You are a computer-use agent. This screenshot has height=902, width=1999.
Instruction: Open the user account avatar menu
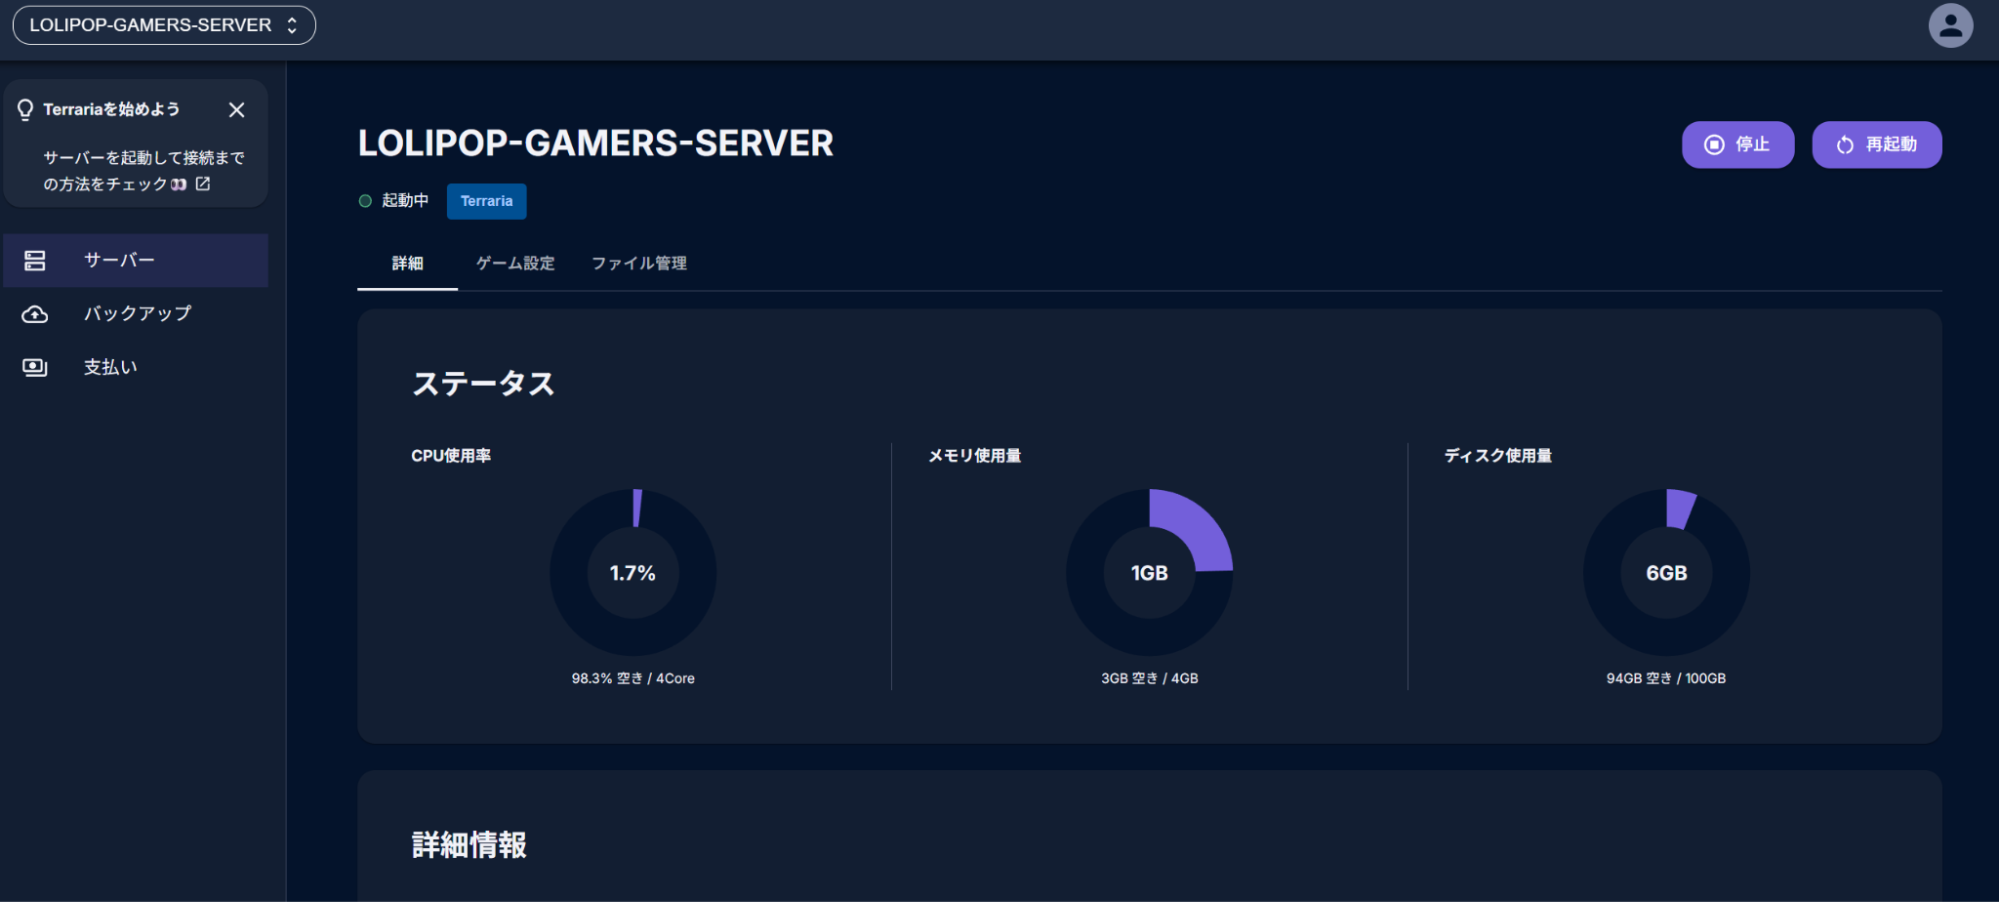(1950, 26)
